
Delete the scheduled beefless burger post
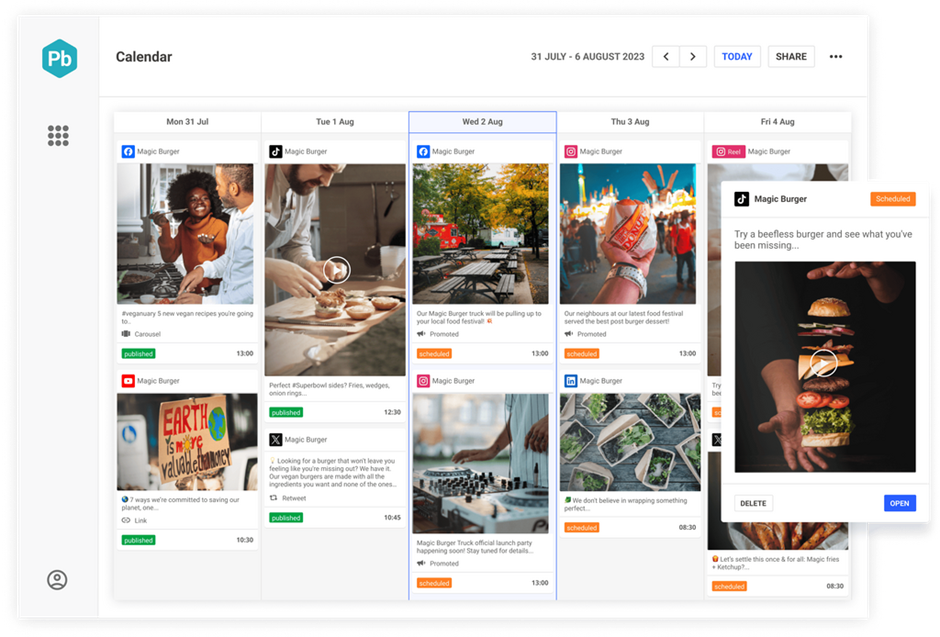coord(753,503)
